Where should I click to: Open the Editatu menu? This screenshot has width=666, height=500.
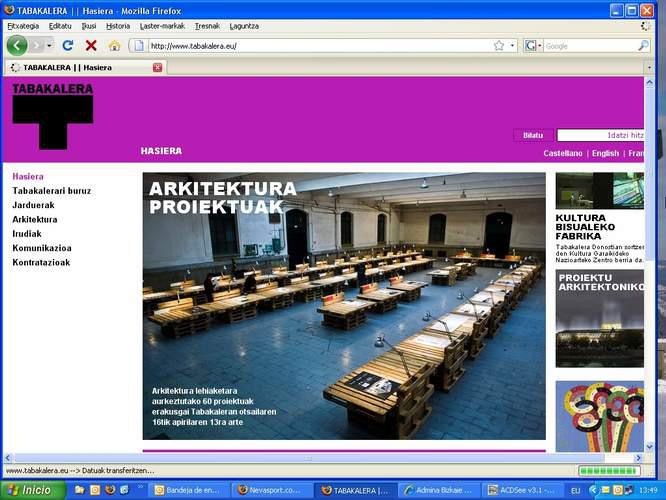click(x=60, y=26)
